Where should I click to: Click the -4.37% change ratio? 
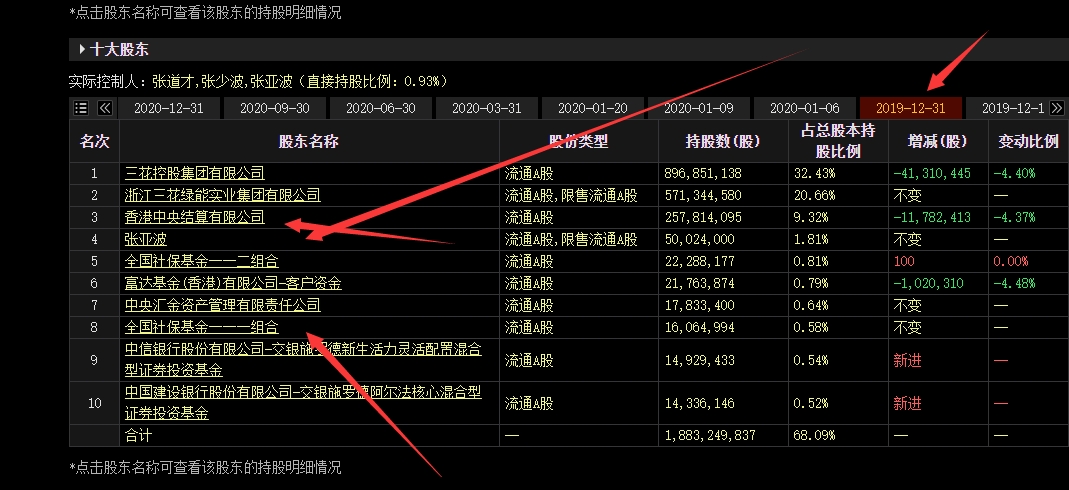click(1014, 217)
